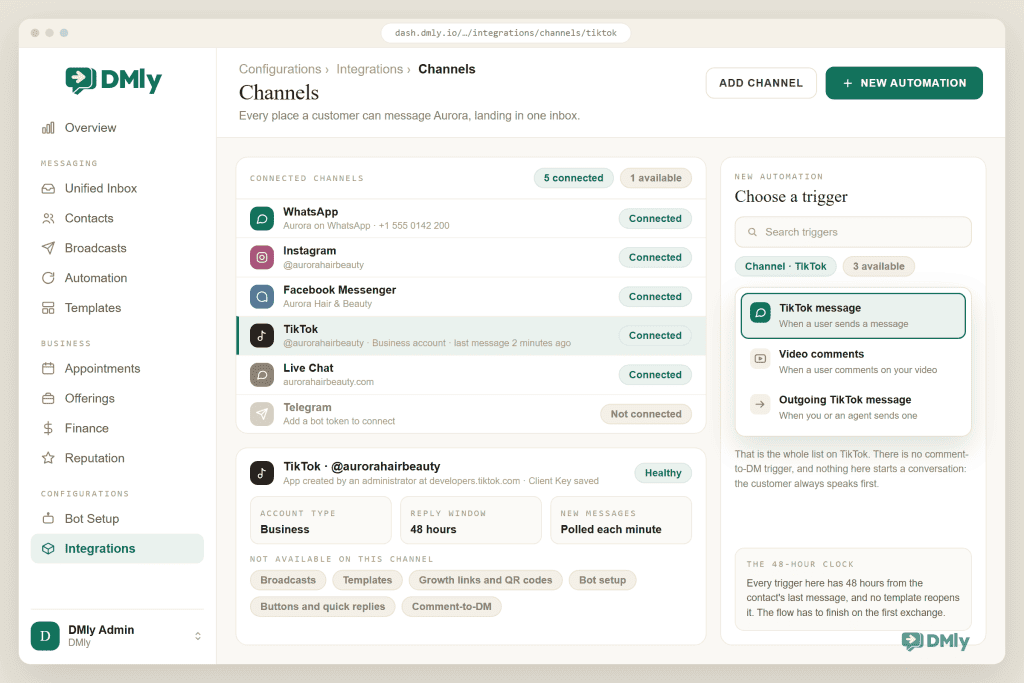This screenshot has width=1024, height=683.
Task: Go to Contacts in the sidebar
Action: point(118,219)
